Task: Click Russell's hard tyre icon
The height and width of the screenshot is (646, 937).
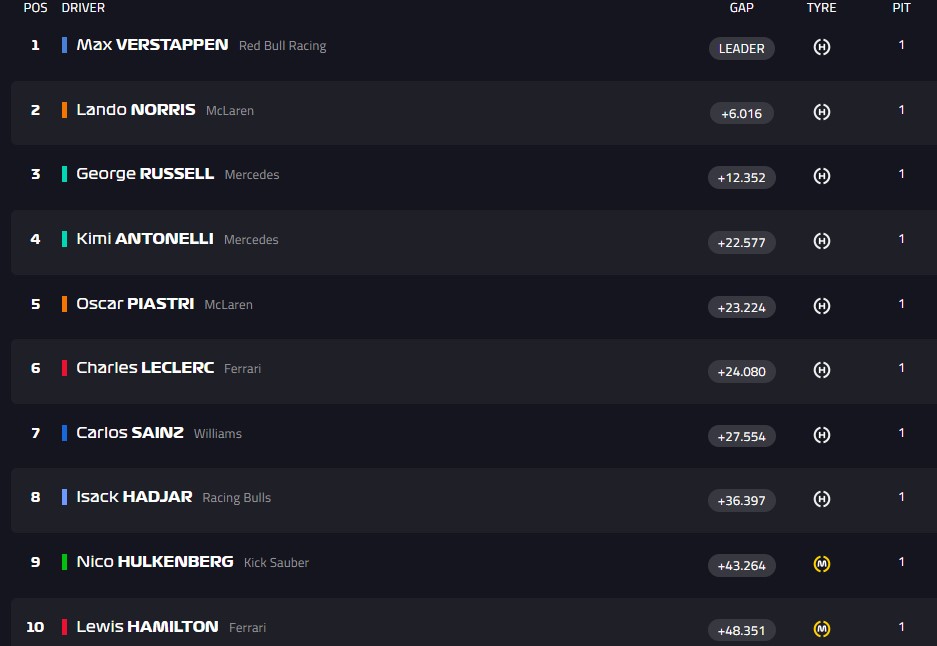Action: click(822, 176)
